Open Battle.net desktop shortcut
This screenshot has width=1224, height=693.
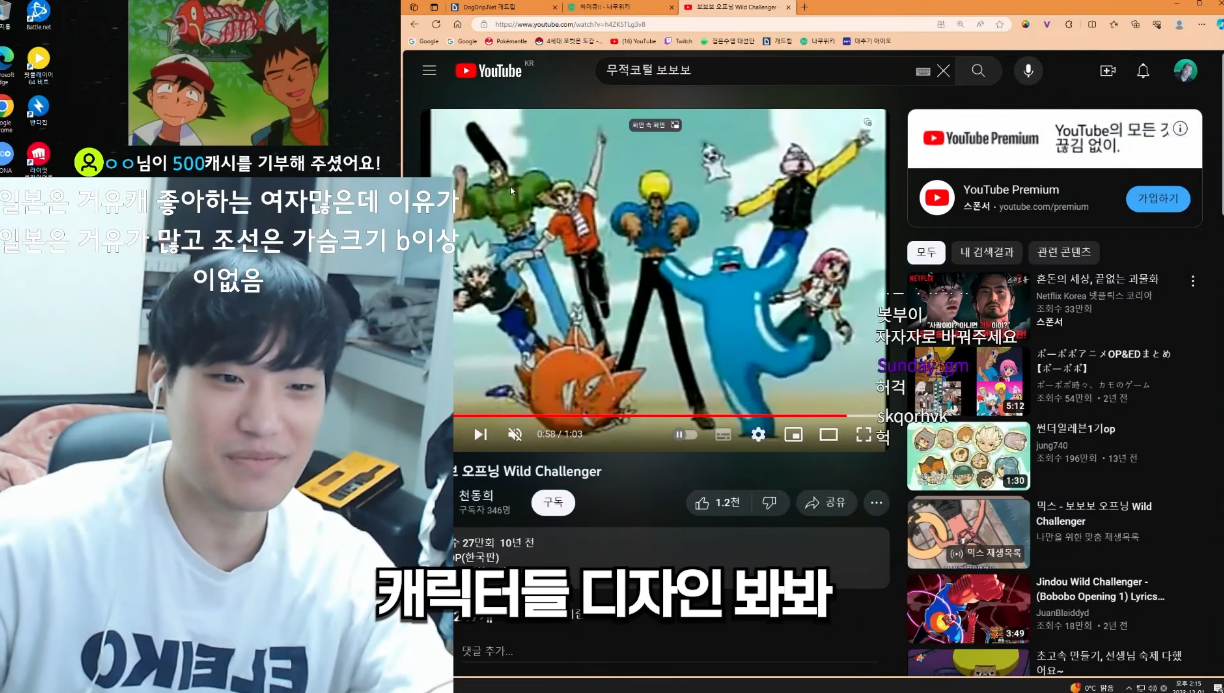click(38, 16)
